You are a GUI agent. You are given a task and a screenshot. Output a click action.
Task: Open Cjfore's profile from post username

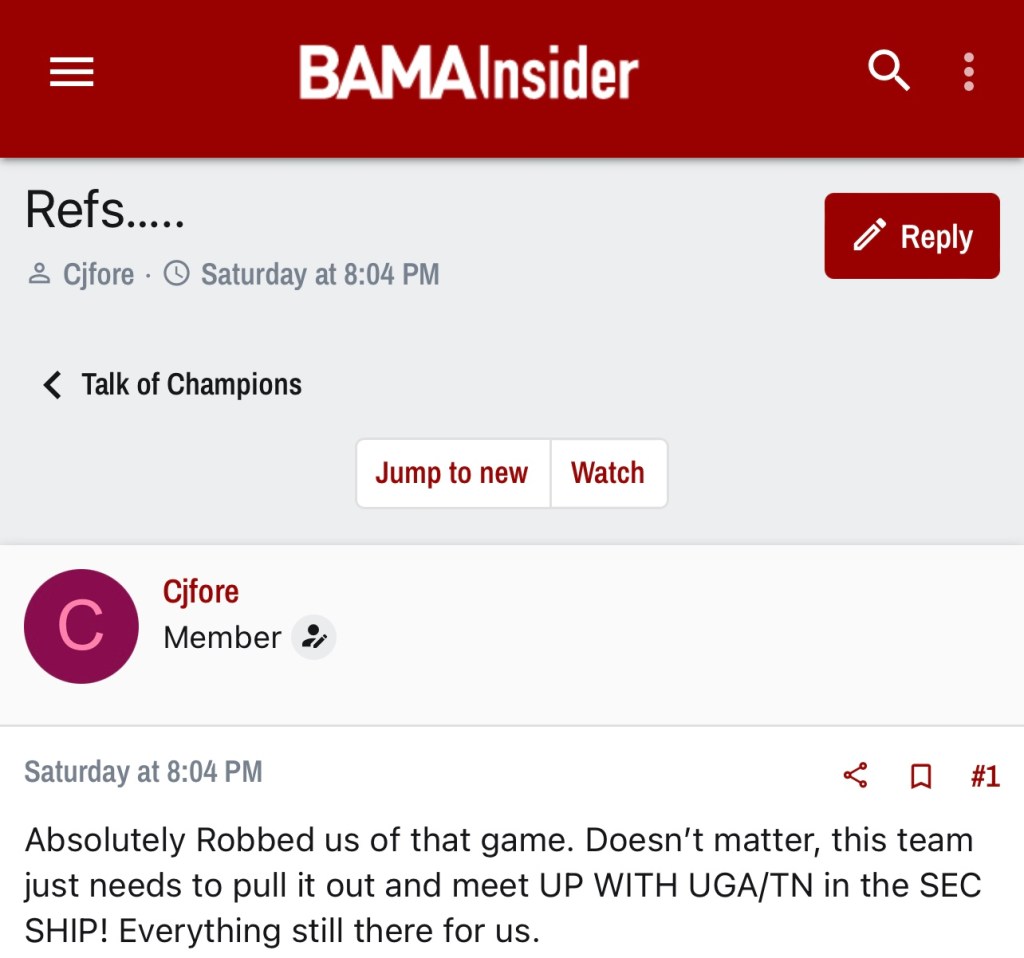[201, 591]
